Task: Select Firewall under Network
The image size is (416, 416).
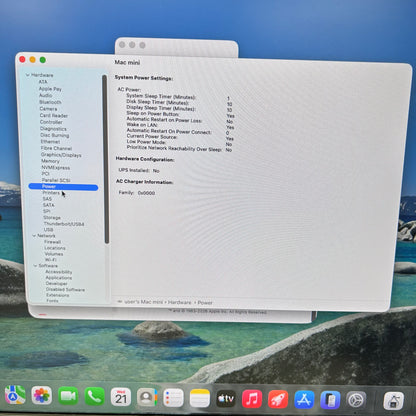Action: click(x=52, y=242)
